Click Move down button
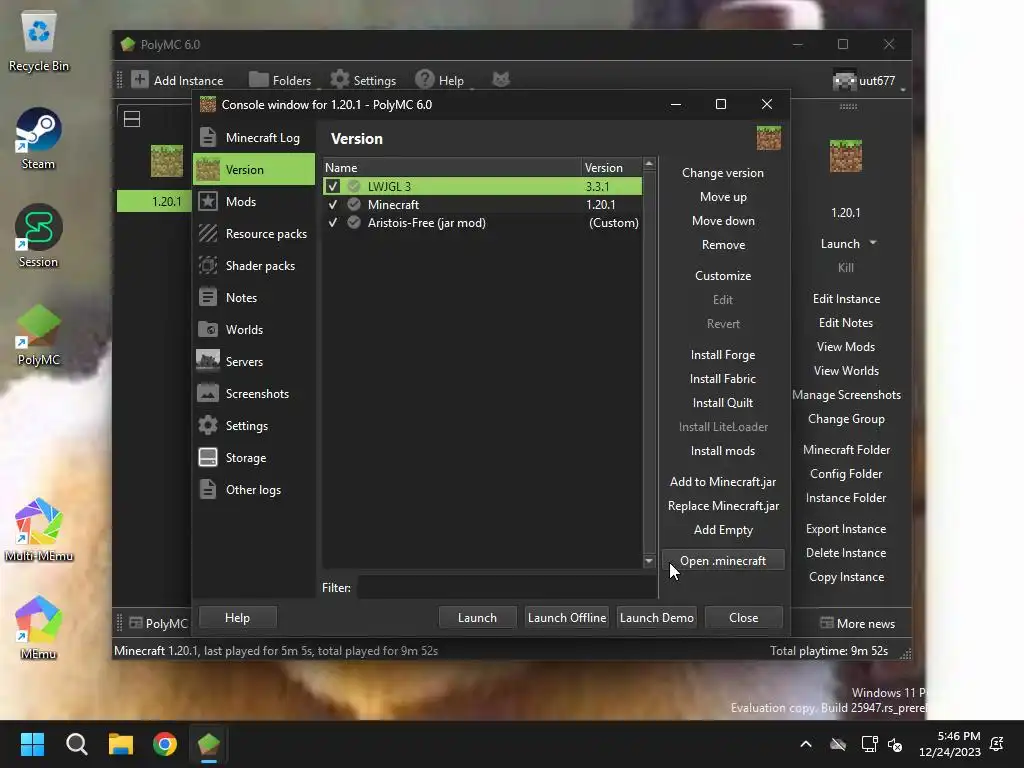This screenshot has width=1024, height=768. pos(723,221)
